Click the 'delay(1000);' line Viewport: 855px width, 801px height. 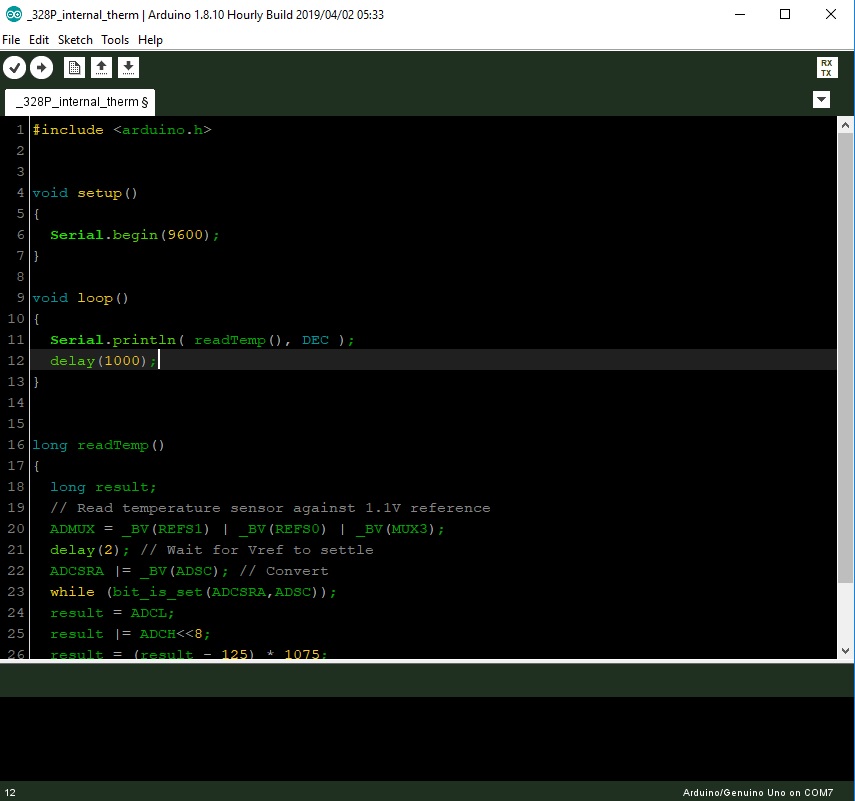coord(104,361)
